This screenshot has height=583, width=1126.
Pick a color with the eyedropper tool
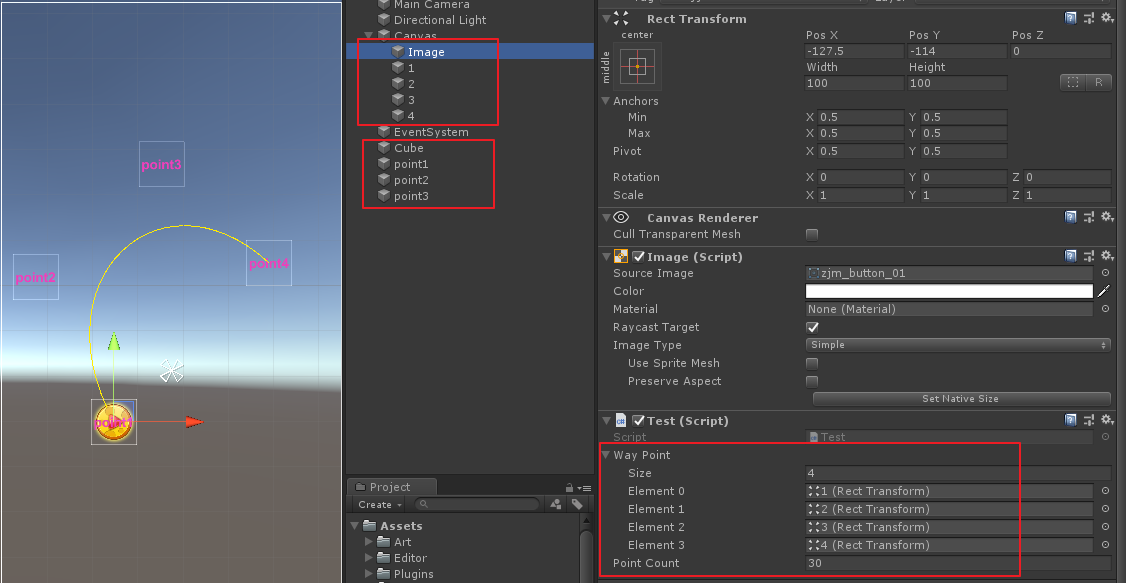coord(1105,290)
